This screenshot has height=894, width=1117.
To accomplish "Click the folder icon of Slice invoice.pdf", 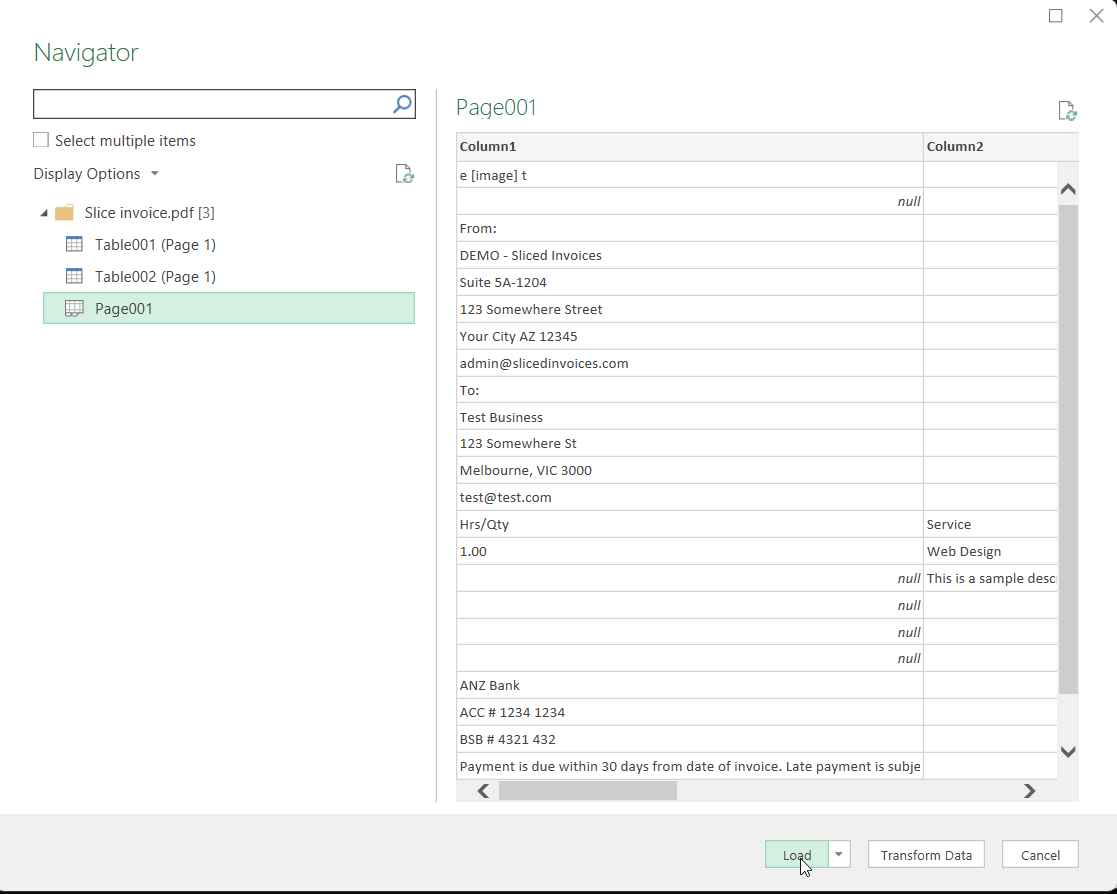I will pos(64,212).
